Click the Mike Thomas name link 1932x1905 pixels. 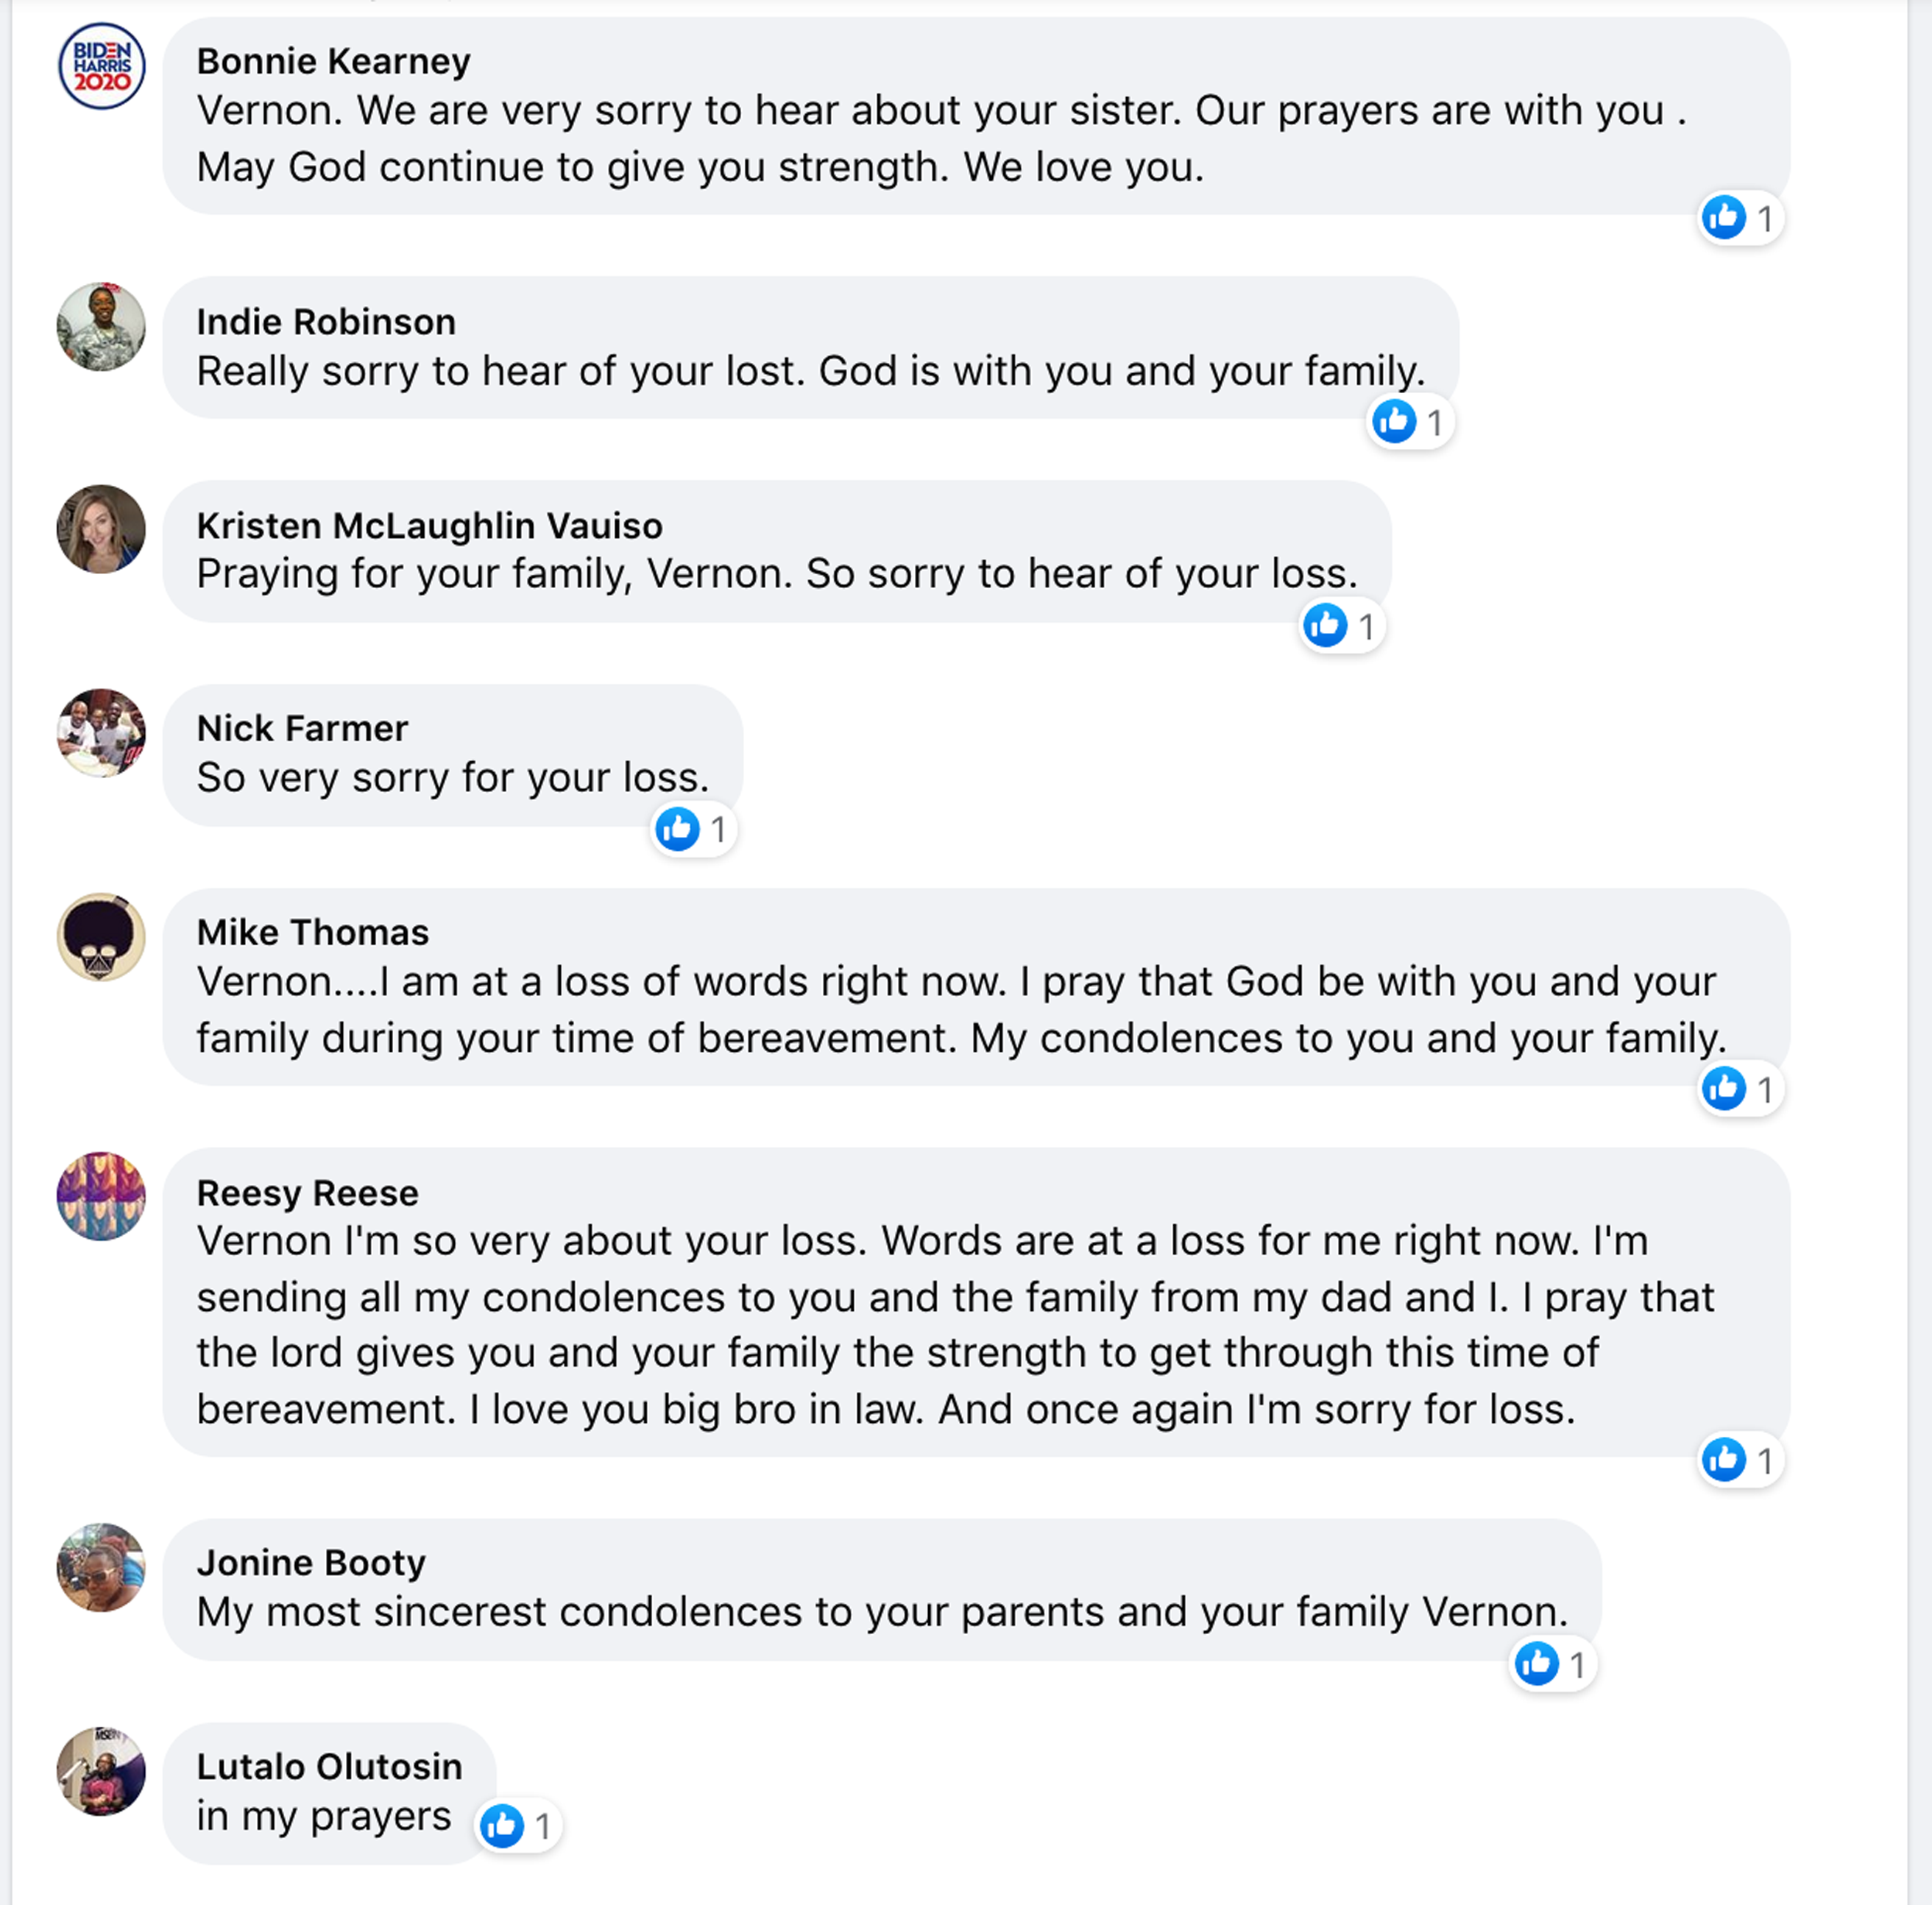click(x=312, y=932)
